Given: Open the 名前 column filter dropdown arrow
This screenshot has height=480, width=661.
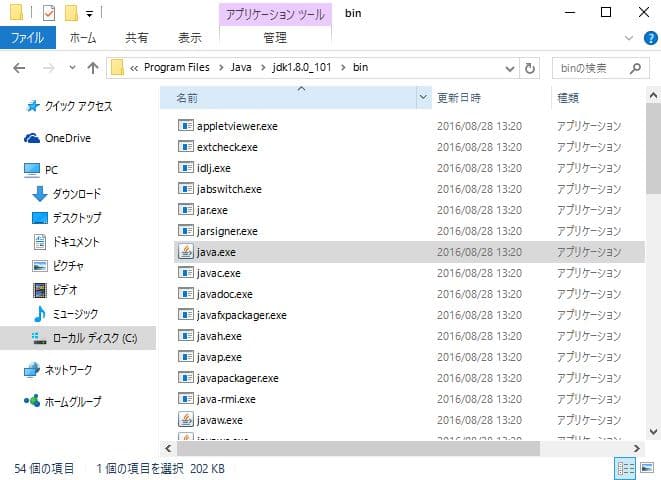Looking at the screenshot, I should (423, 98).
